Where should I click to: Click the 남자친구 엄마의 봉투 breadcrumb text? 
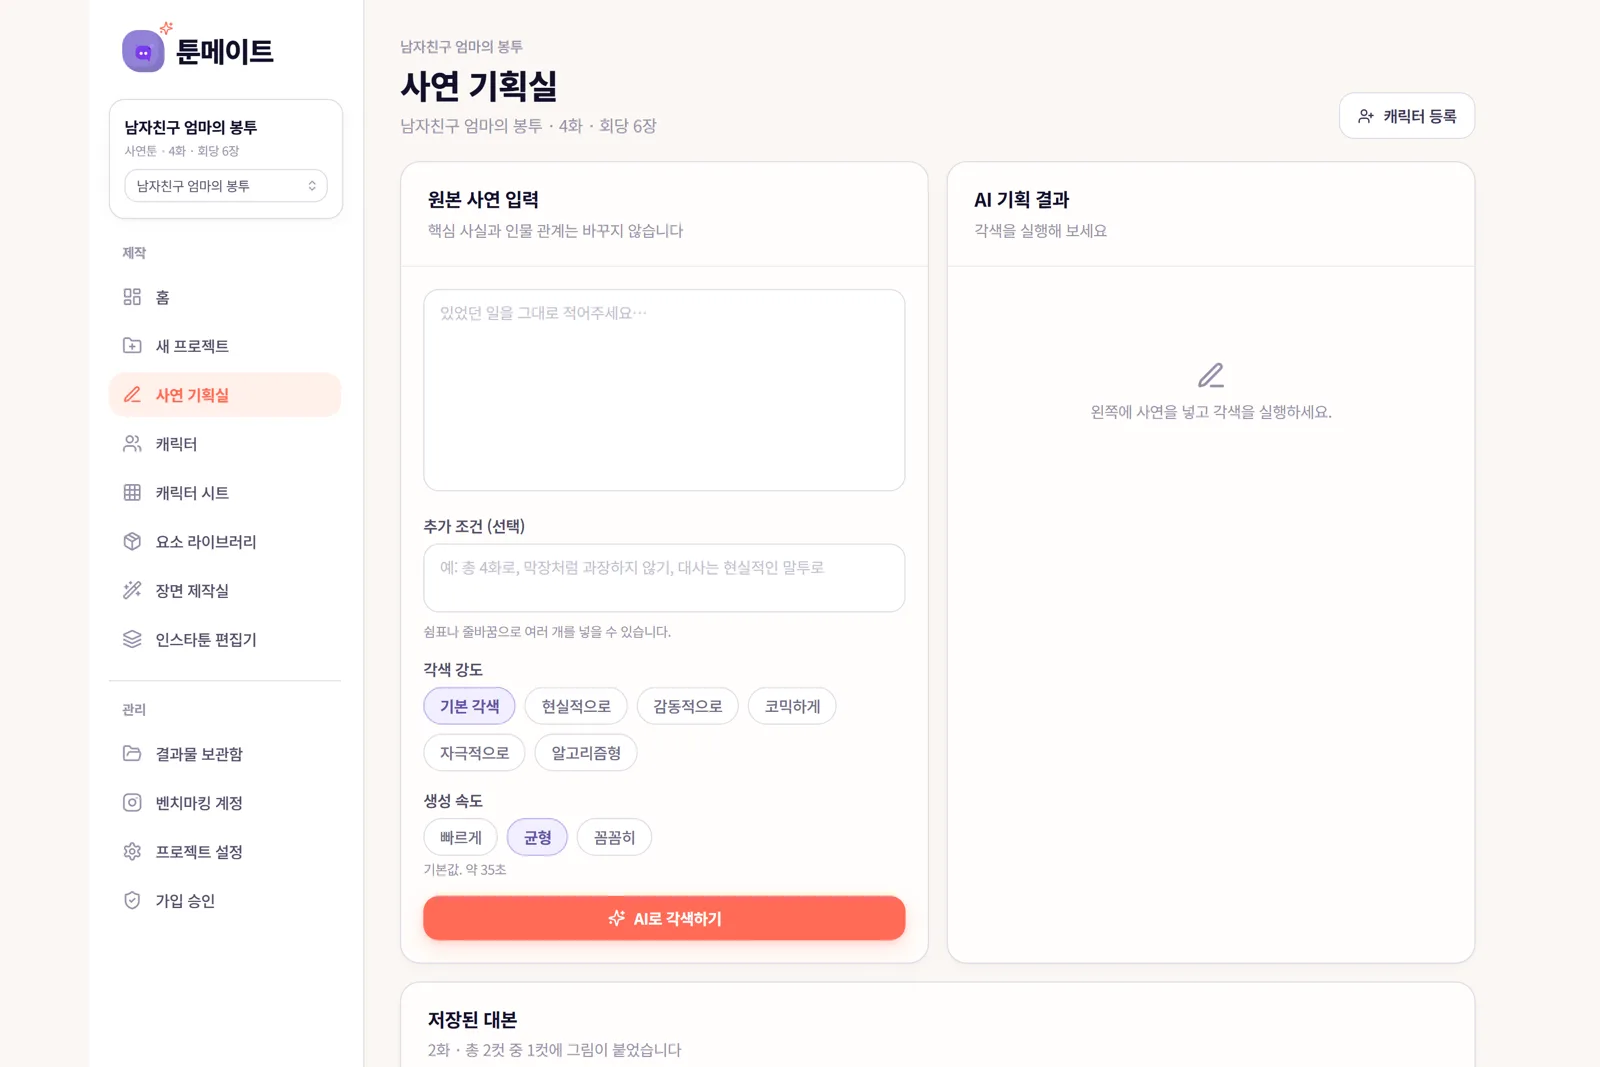(x=461, y=47)
